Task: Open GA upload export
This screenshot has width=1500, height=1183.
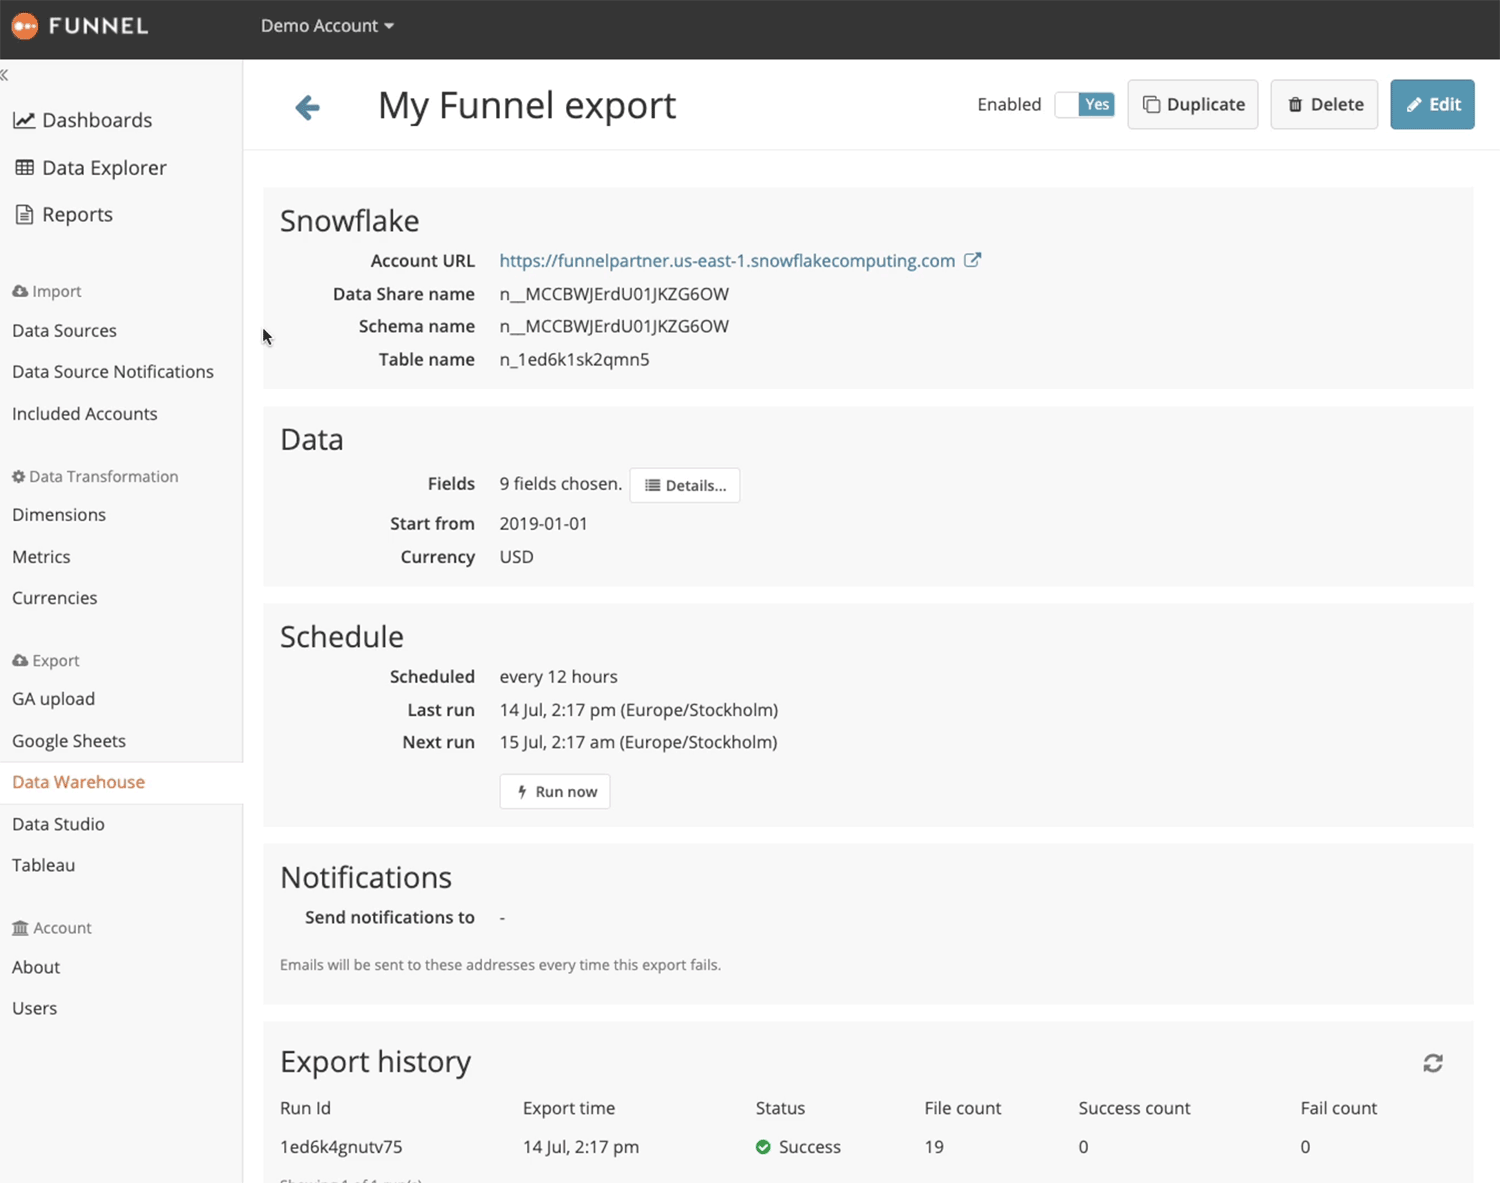Action: (x=54, y=699)
